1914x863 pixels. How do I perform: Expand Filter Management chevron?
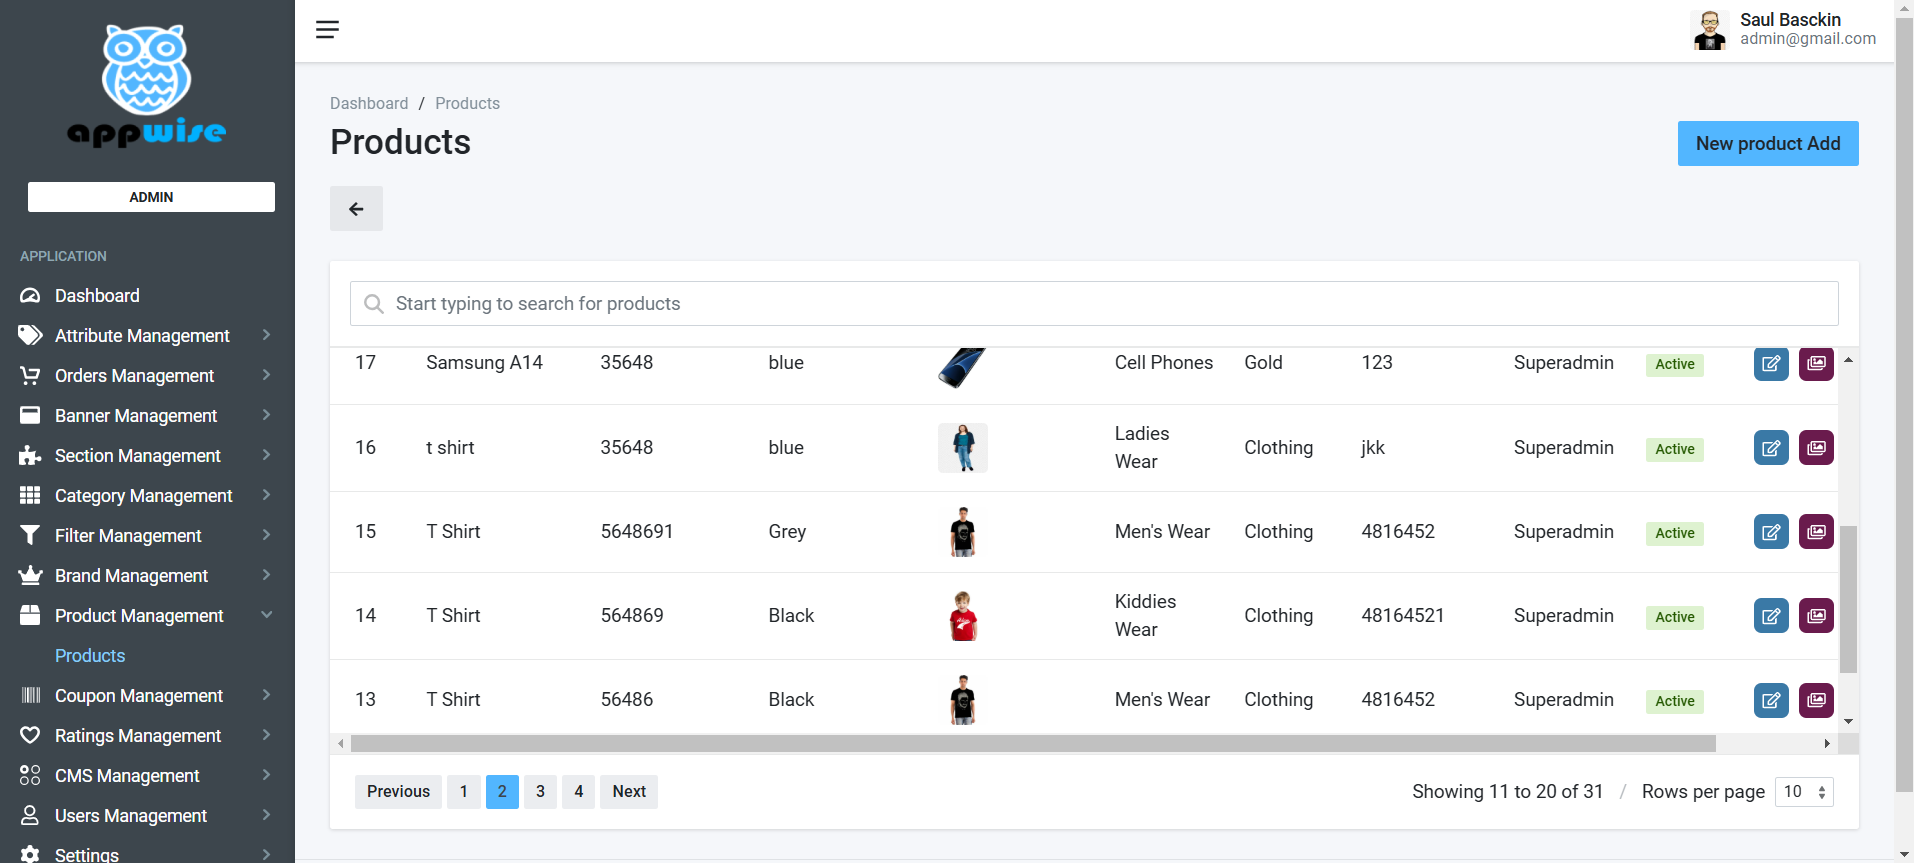[266, 535]
